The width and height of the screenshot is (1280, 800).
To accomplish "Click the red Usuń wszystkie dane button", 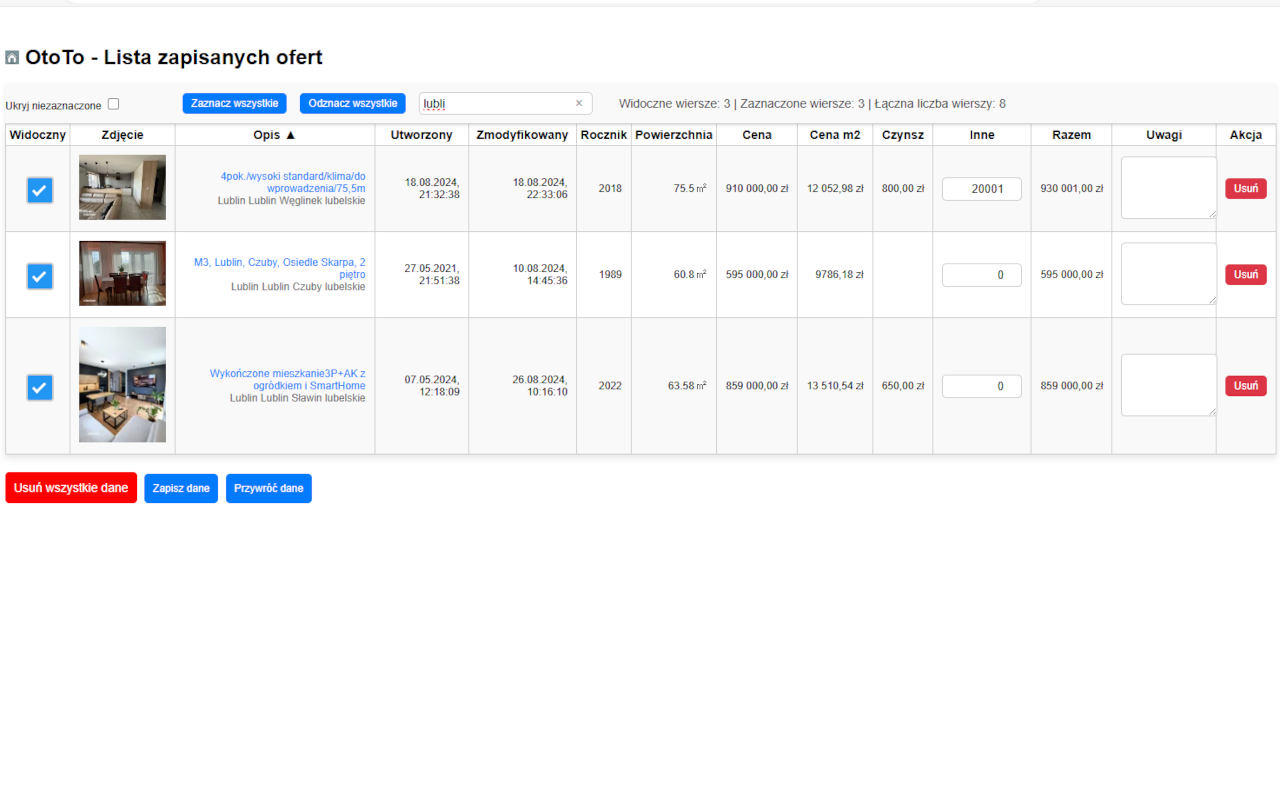I will [71, 488].
